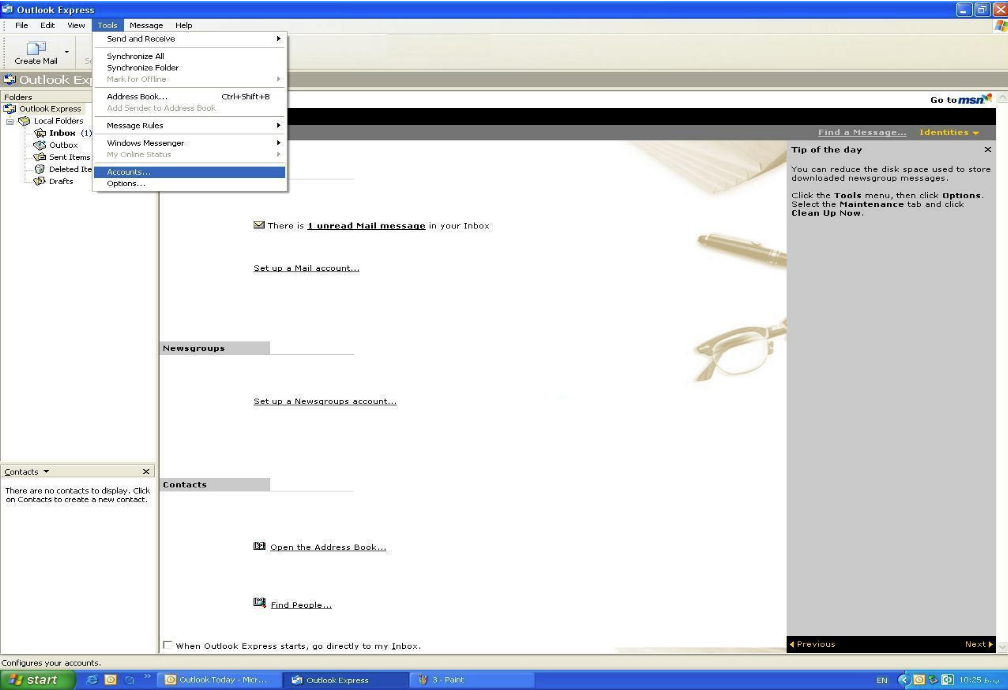Click Find a Message link
Viewport: 1008px width, 690px height.
(x=861, y=132)
